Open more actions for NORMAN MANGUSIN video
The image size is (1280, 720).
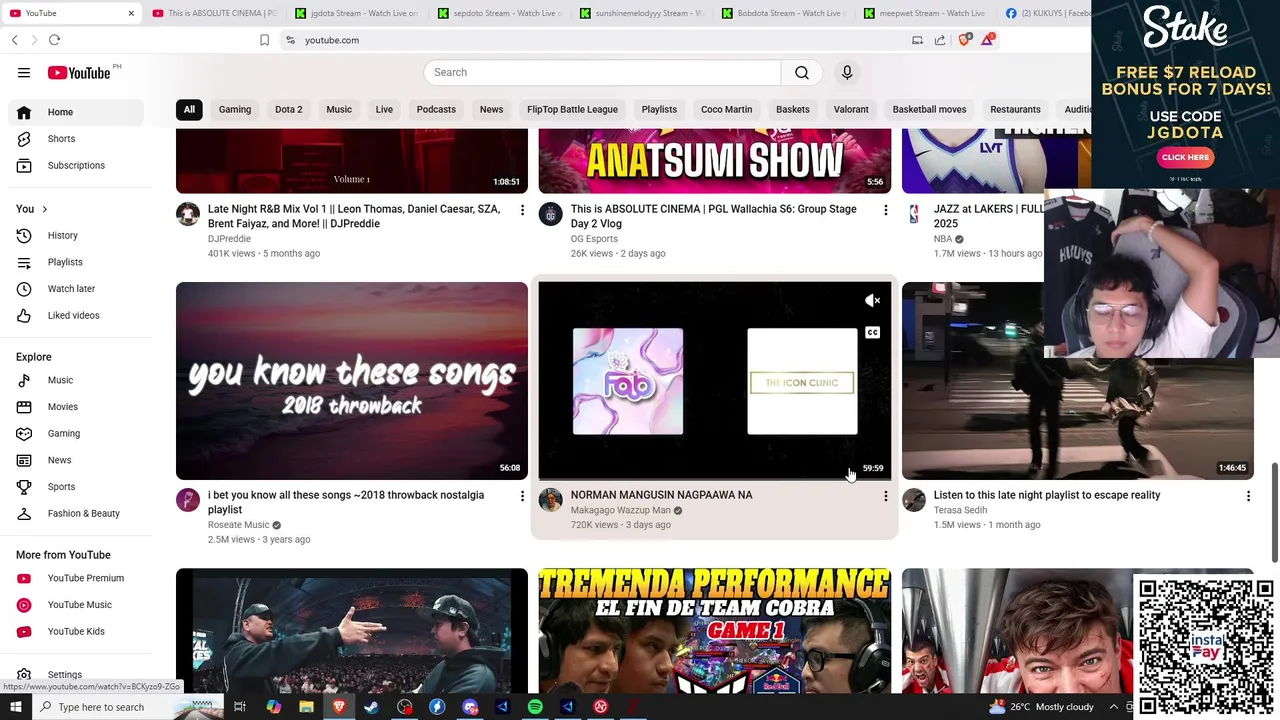click(x=885, y=495)
